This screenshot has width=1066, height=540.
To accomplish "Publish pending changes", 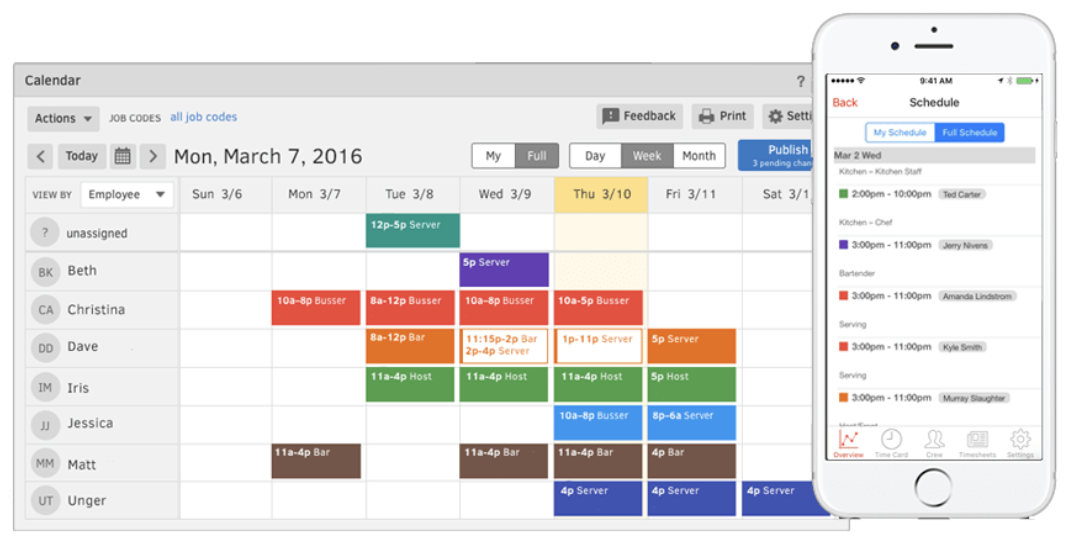I will (776, 155).
